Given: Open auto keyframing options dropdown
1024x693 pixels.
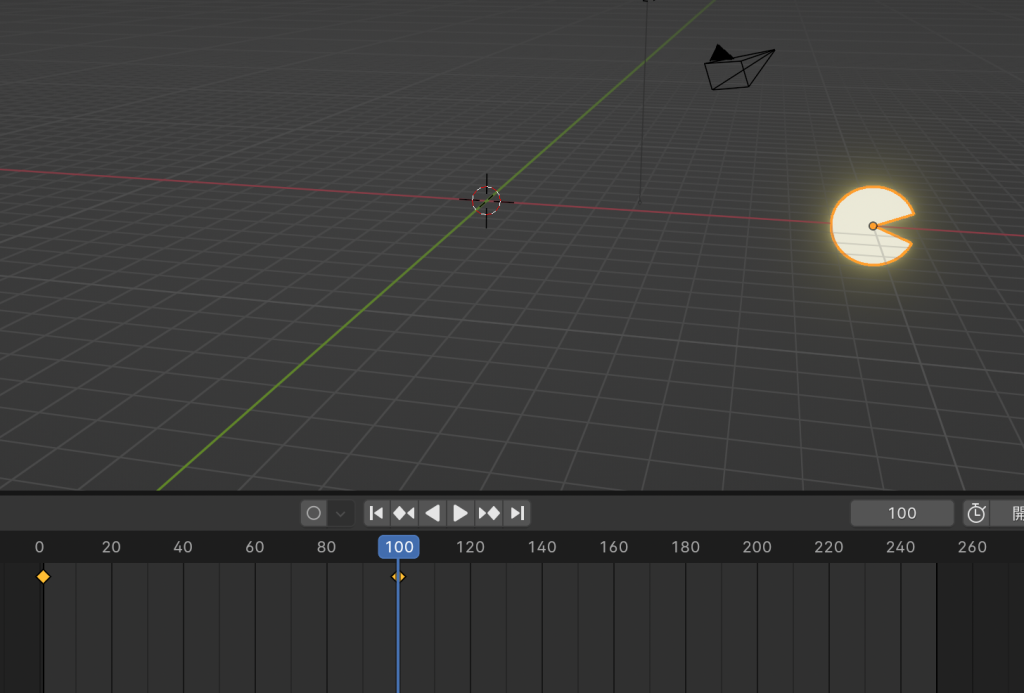Looking at the screenshot, I should (341, 513).
